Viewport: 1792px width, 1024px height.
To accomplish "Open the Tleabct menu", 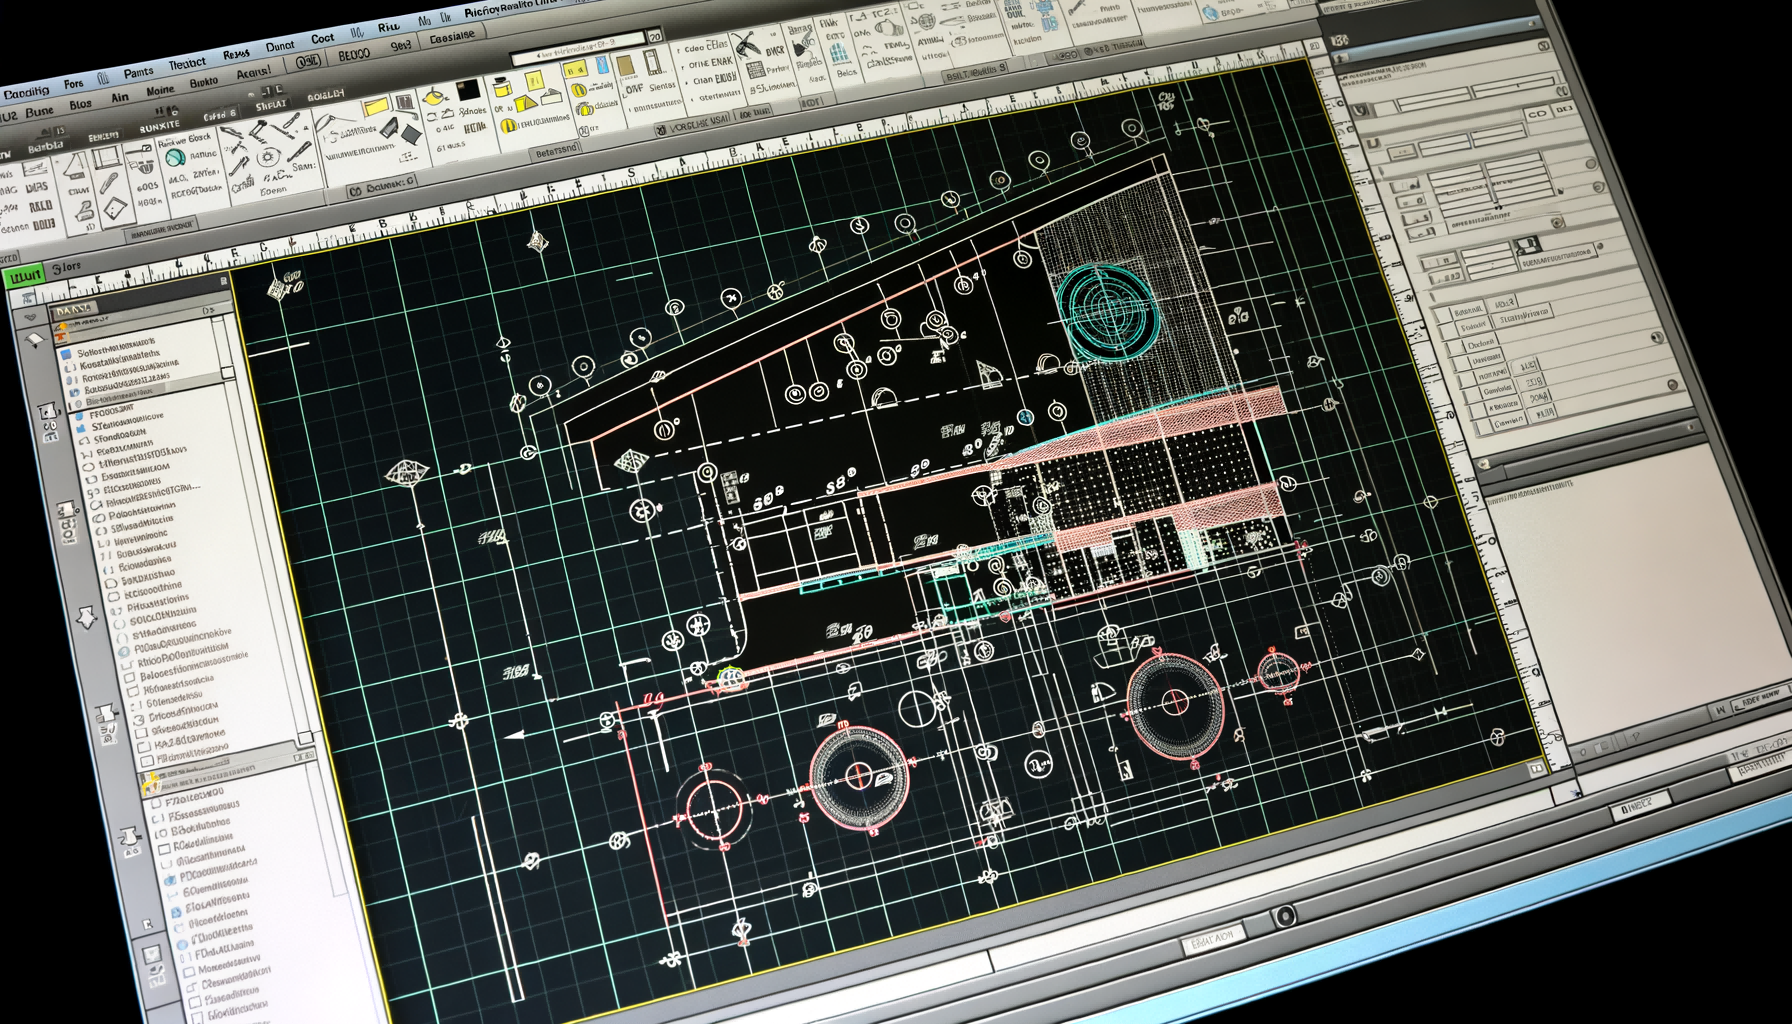I will pyautogui.click(x=187, y=63).
